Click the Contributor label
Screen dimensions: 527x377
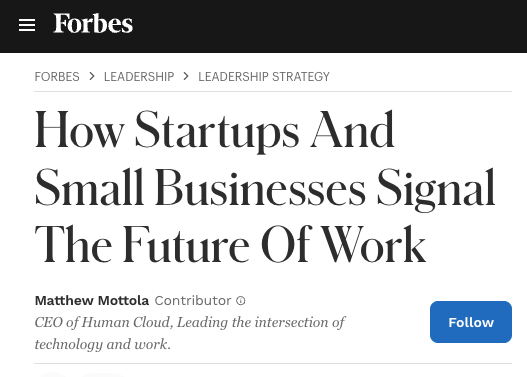click(x=193, y=300)
